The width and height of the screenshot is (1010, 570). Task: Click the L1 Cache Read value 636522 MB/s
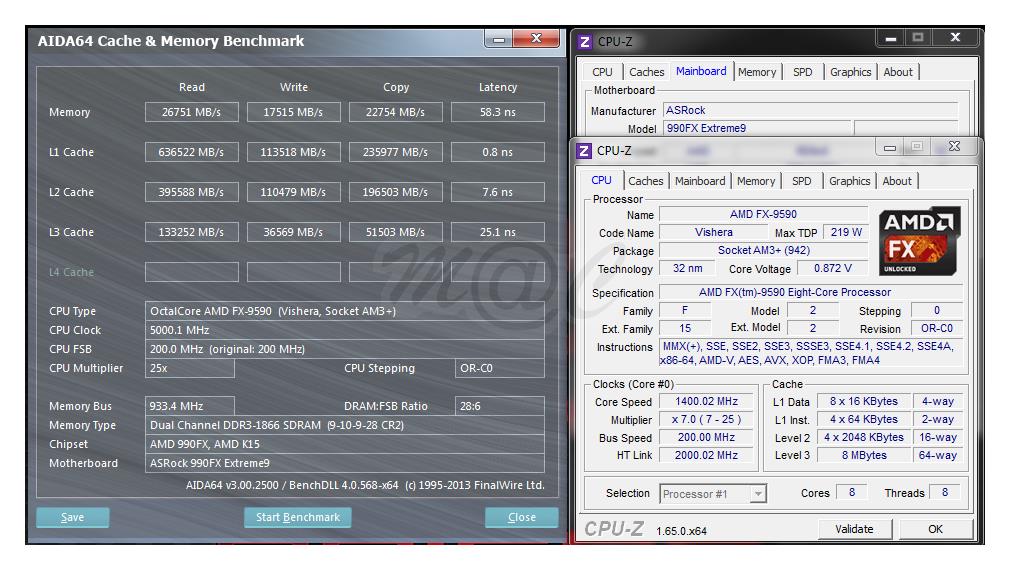(191, 152)
